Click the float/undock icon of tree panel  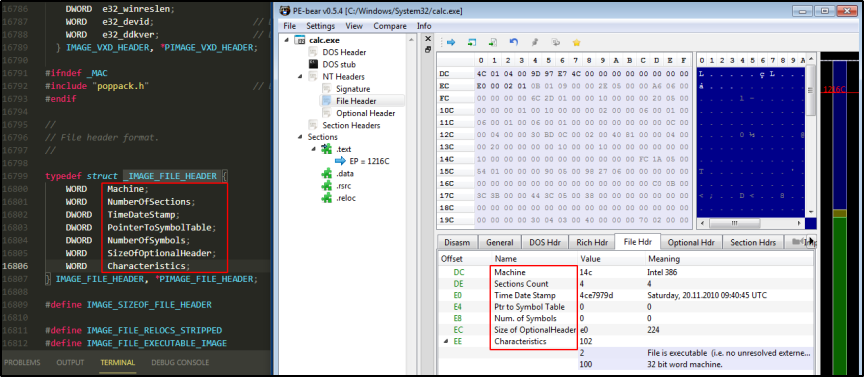click(428, 49)
